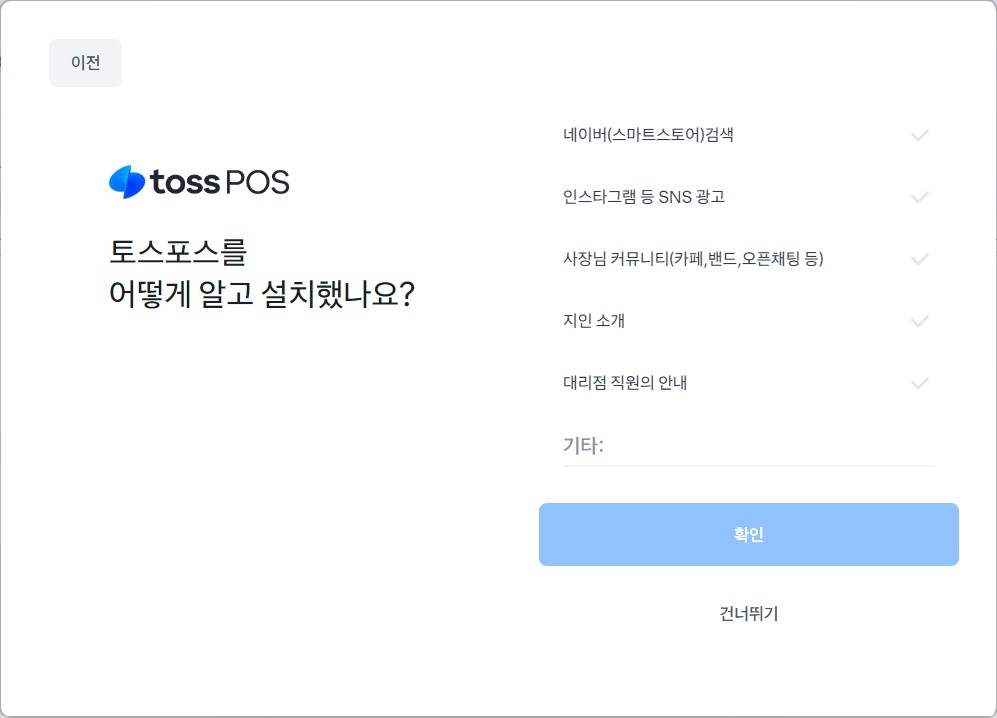This screenshot has width=997, height=718.
Task: Click the 어떻게 알고 설치했나요? question text
Action: (262, 295)
